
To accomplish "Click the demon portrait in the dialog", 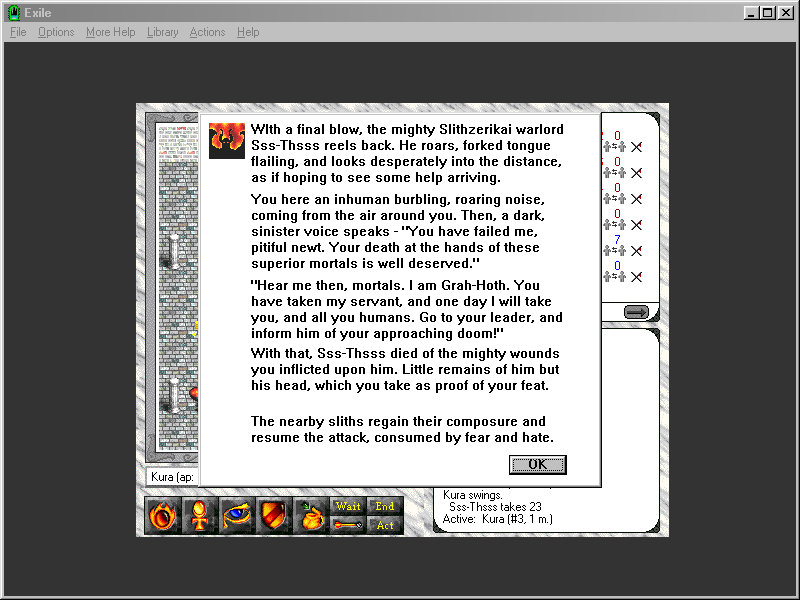I will click(227, 140).
